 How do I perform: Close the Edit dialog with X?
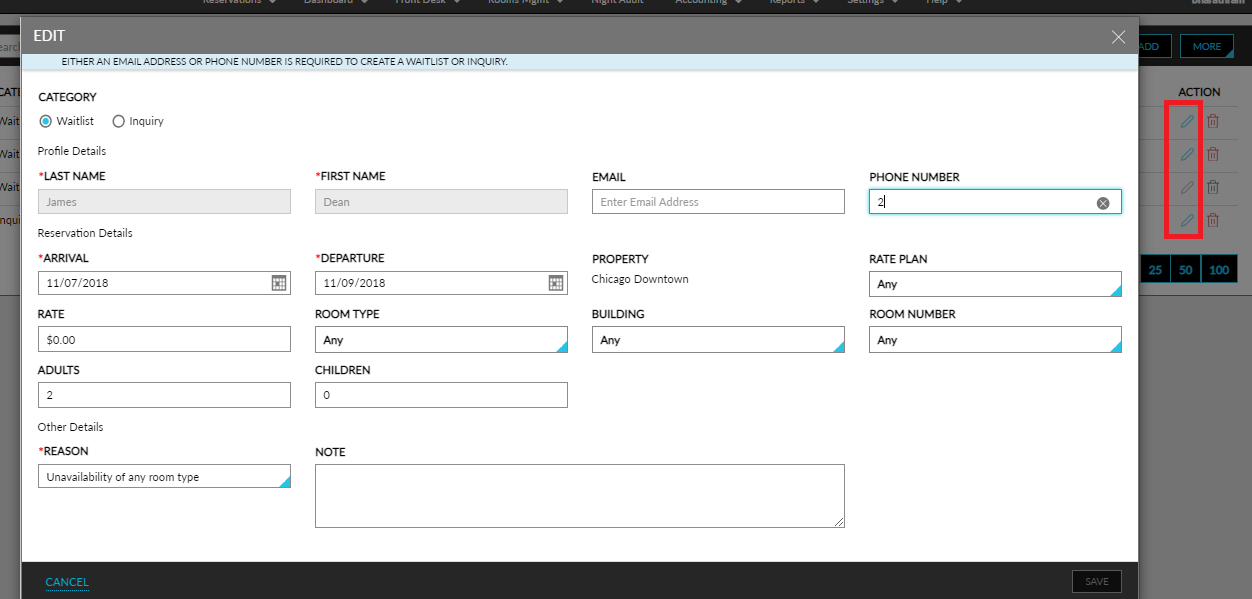coord(1118,37)
